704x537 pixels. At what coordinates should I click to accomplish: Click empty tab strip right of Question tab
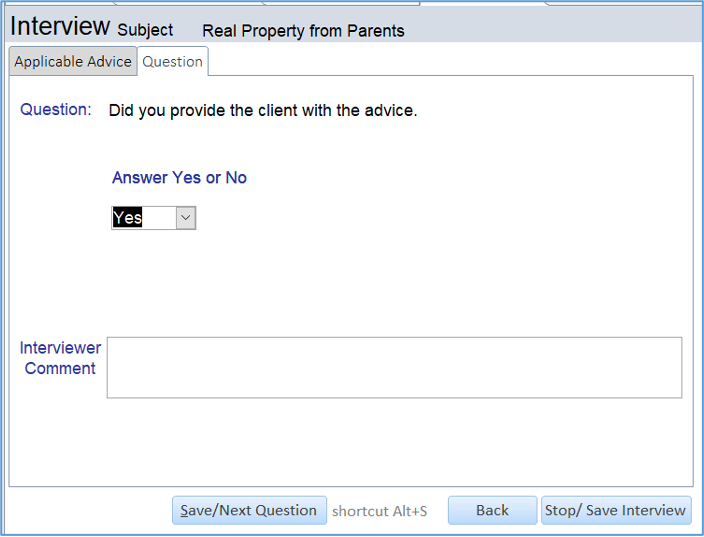tap(450, 61)
